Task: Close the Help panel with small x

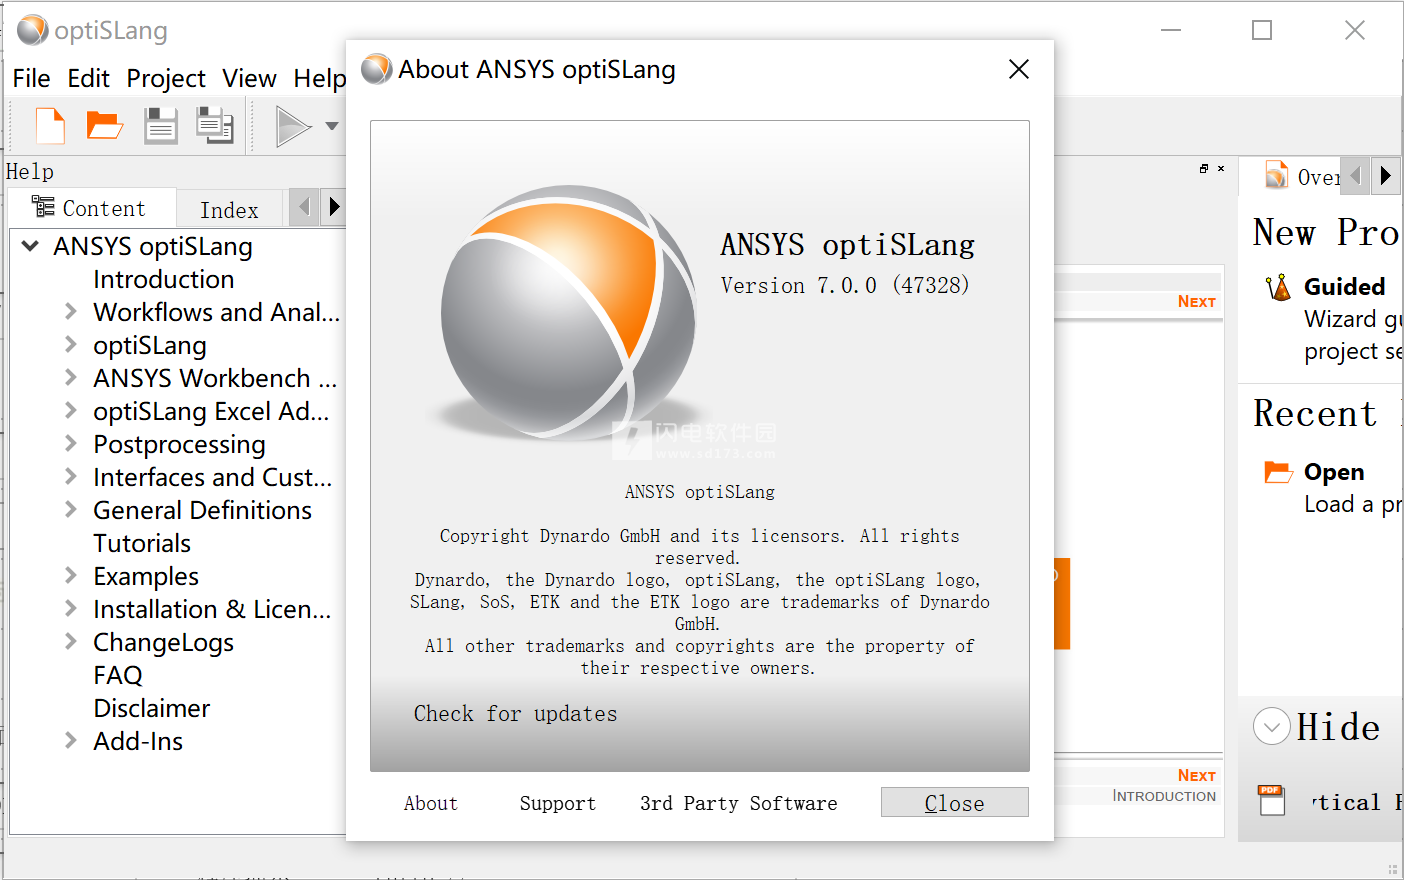Action: [1221, 168]
